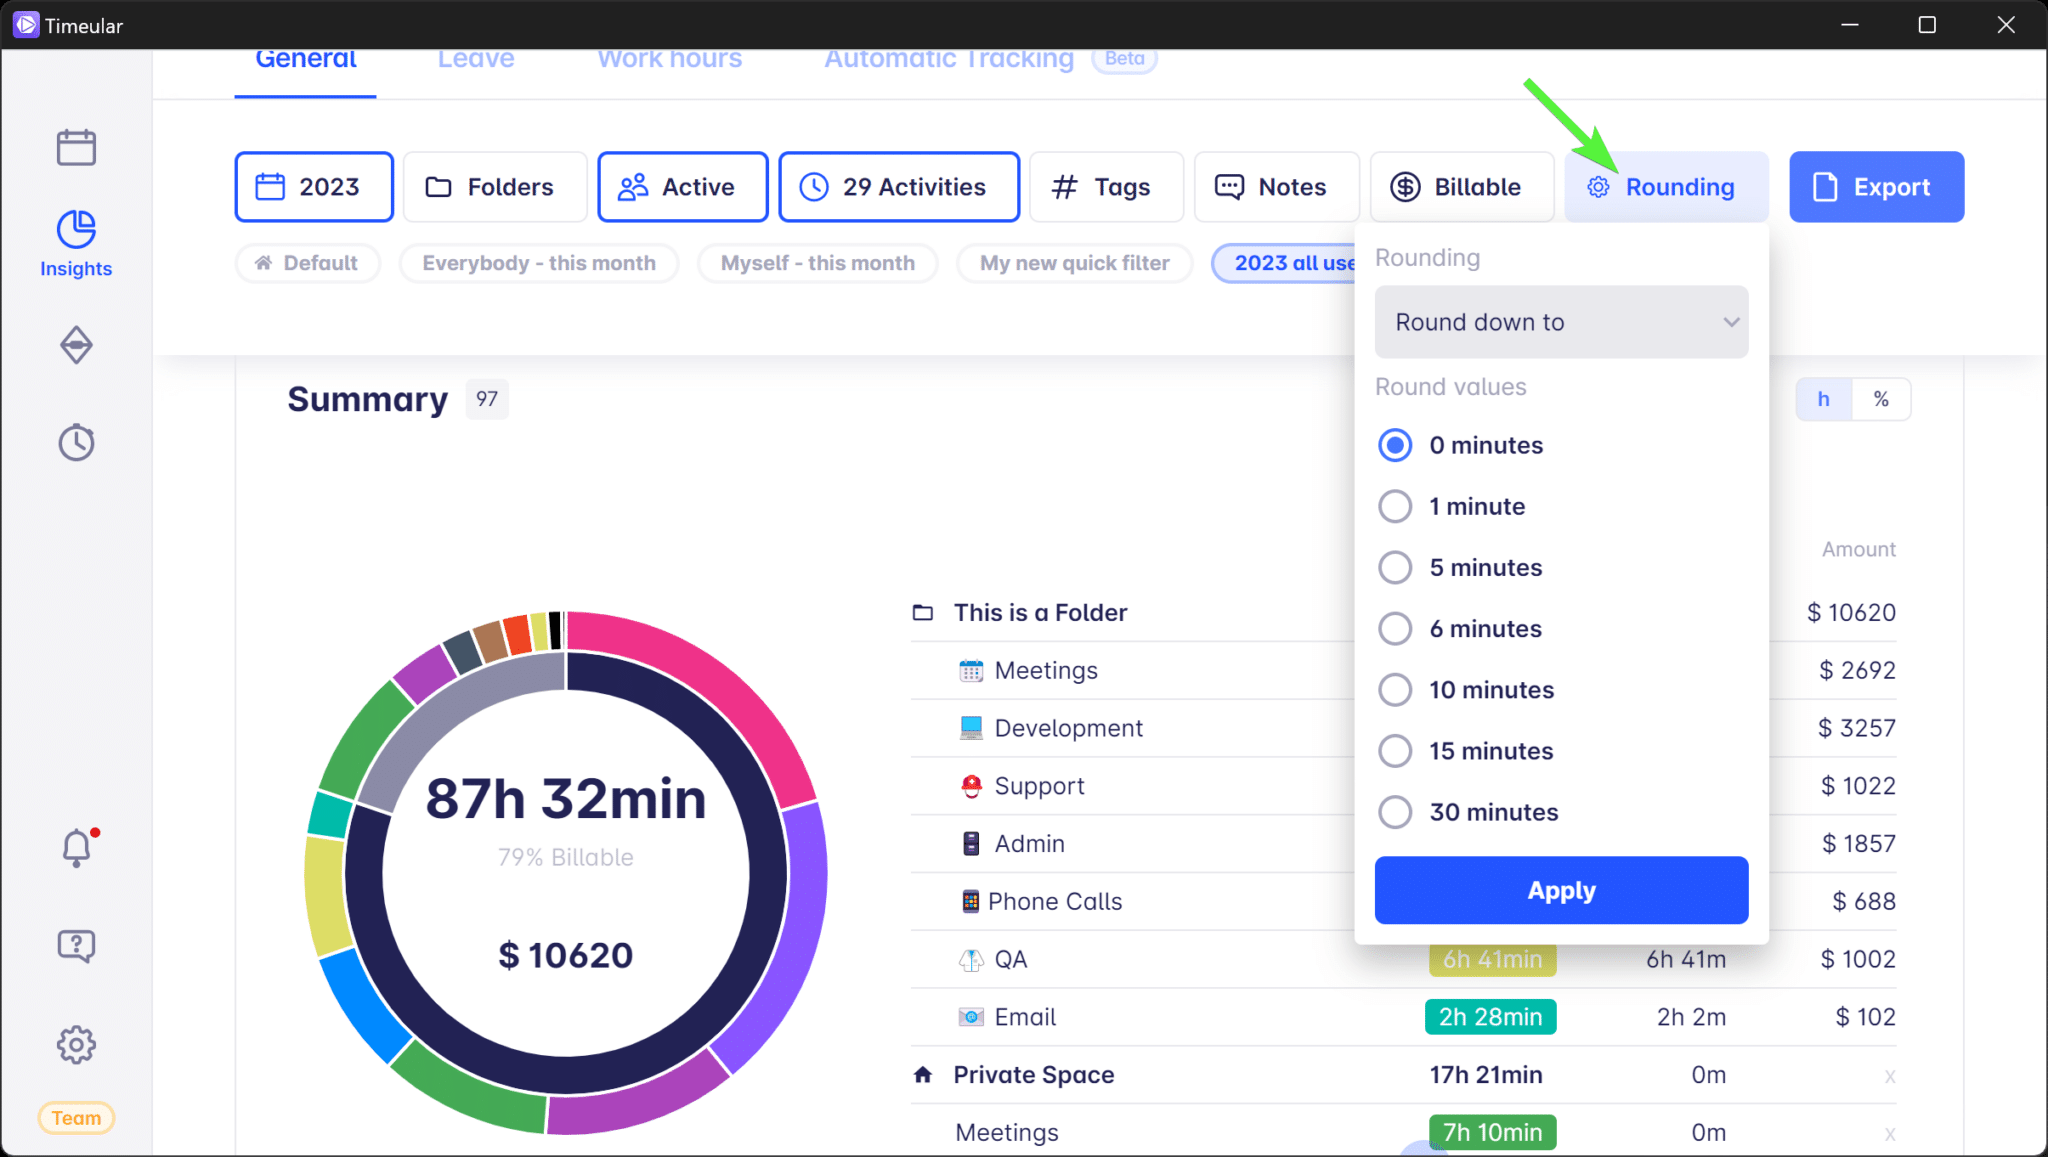Viewport: 2048px width, 1157px height.
Task: Expand the Round down to dropdown
Action: (x=1561, y=322)
